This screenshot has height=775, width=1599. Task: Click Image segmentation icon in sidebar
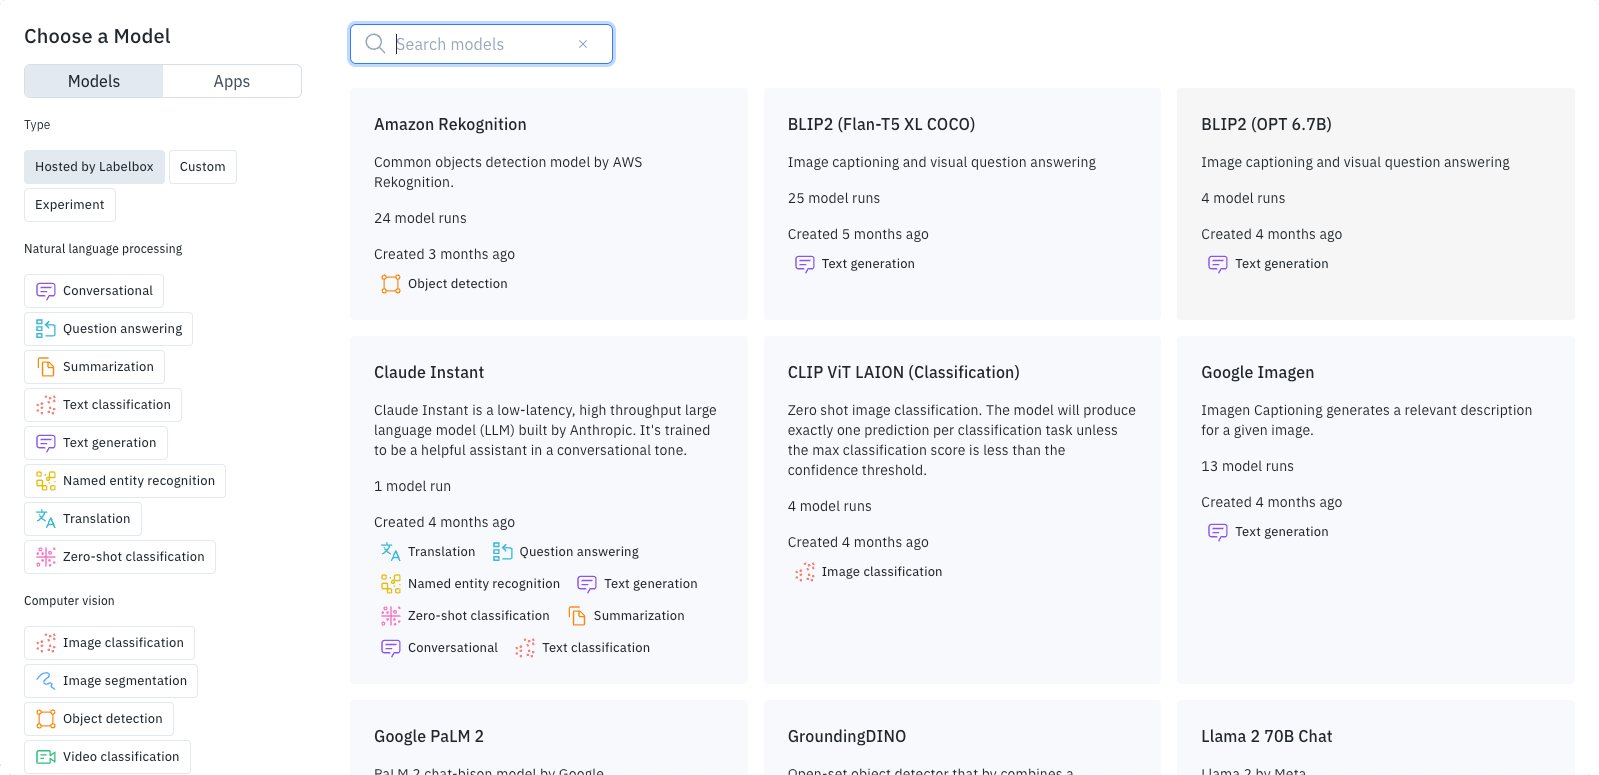46,681
